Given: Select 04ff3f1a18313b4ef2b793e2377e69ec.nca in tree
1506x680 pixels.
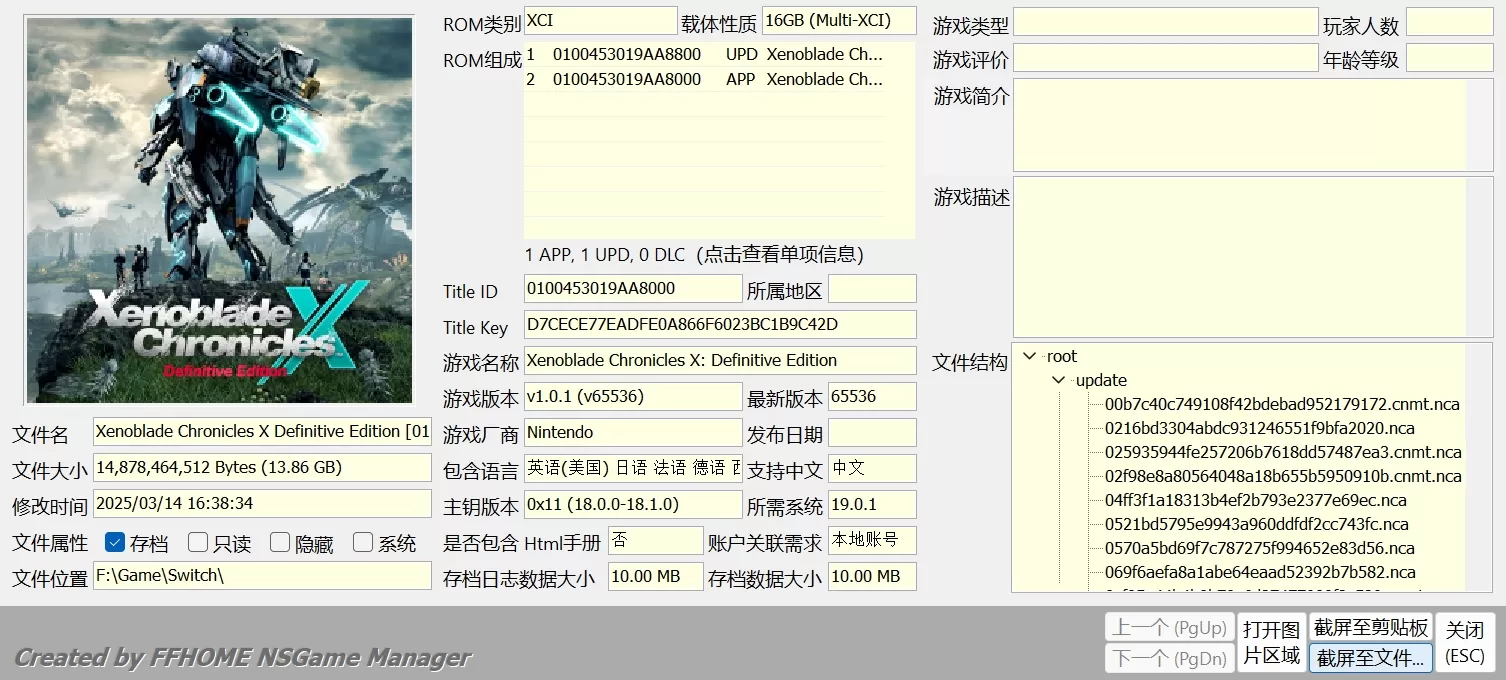Looking at the screenshot, I should tap(1255, 500).
